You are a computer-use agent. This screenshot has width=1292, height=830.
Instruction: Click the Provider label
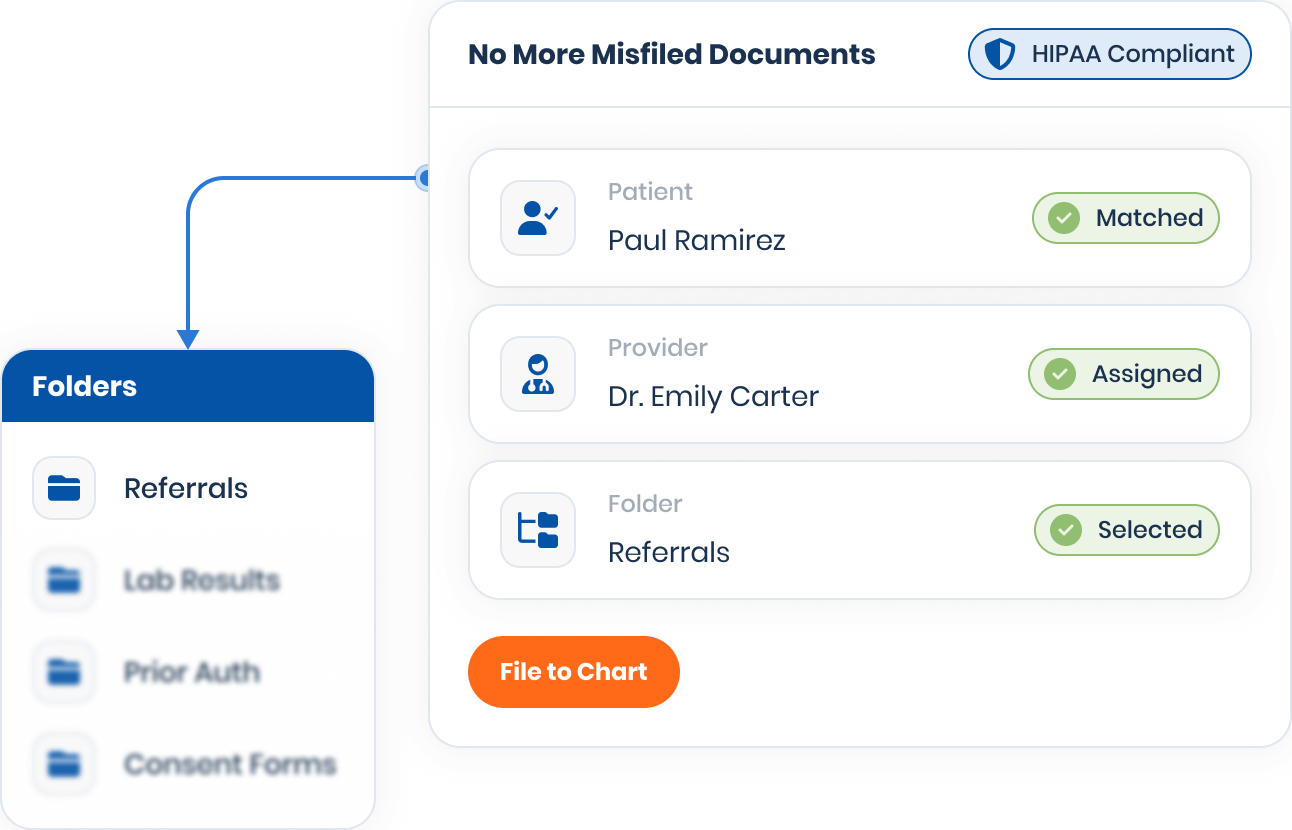click(658, 348)
